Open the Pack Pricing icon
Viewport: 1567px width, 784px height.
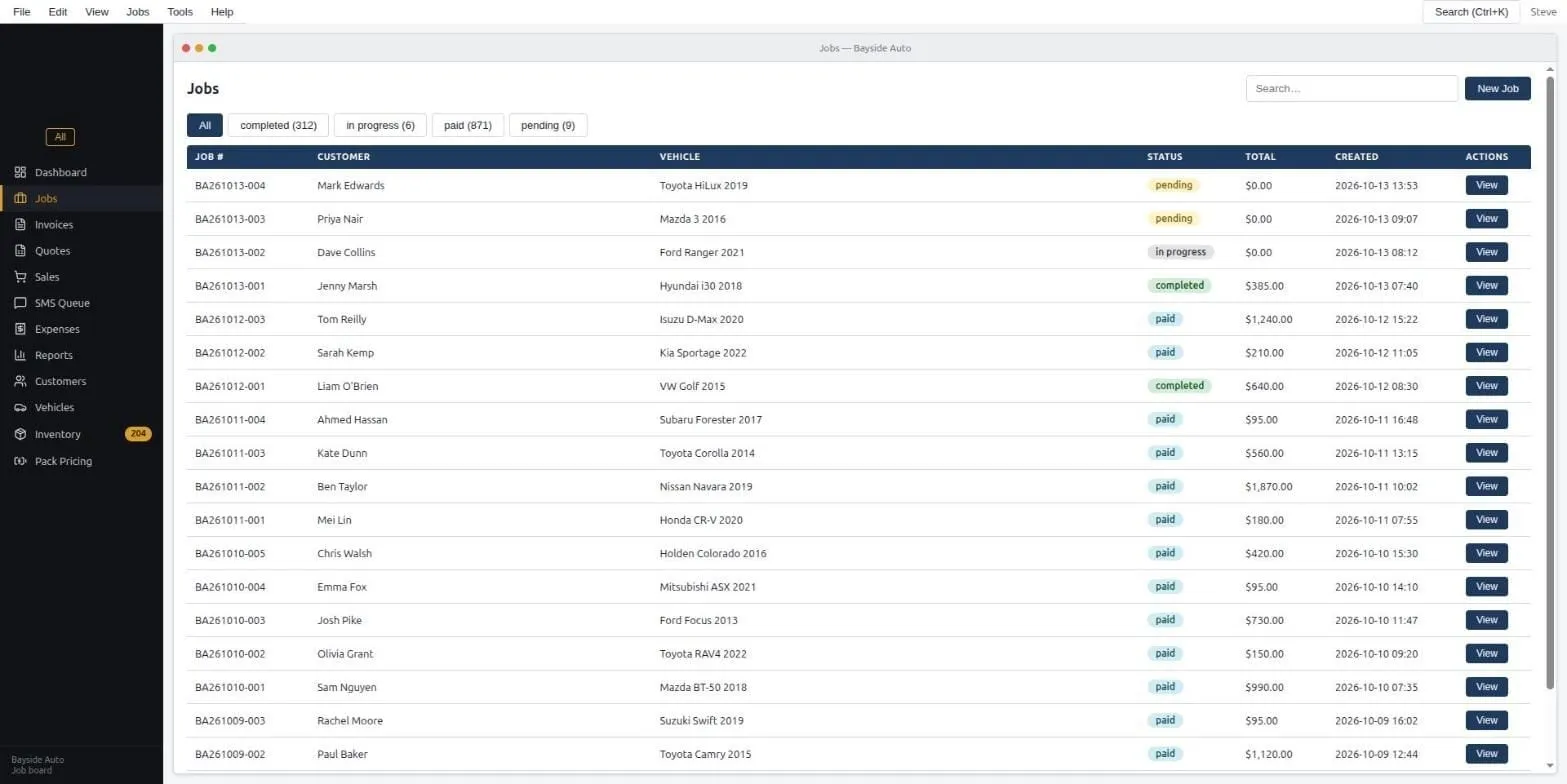(20, 461)
